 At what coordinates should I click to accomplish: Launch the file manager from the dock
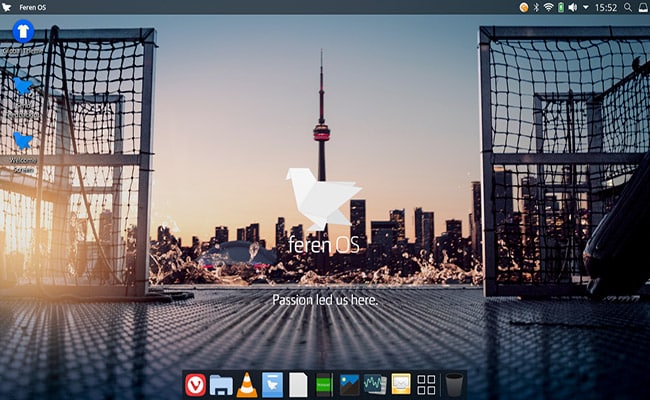(221, 384)
